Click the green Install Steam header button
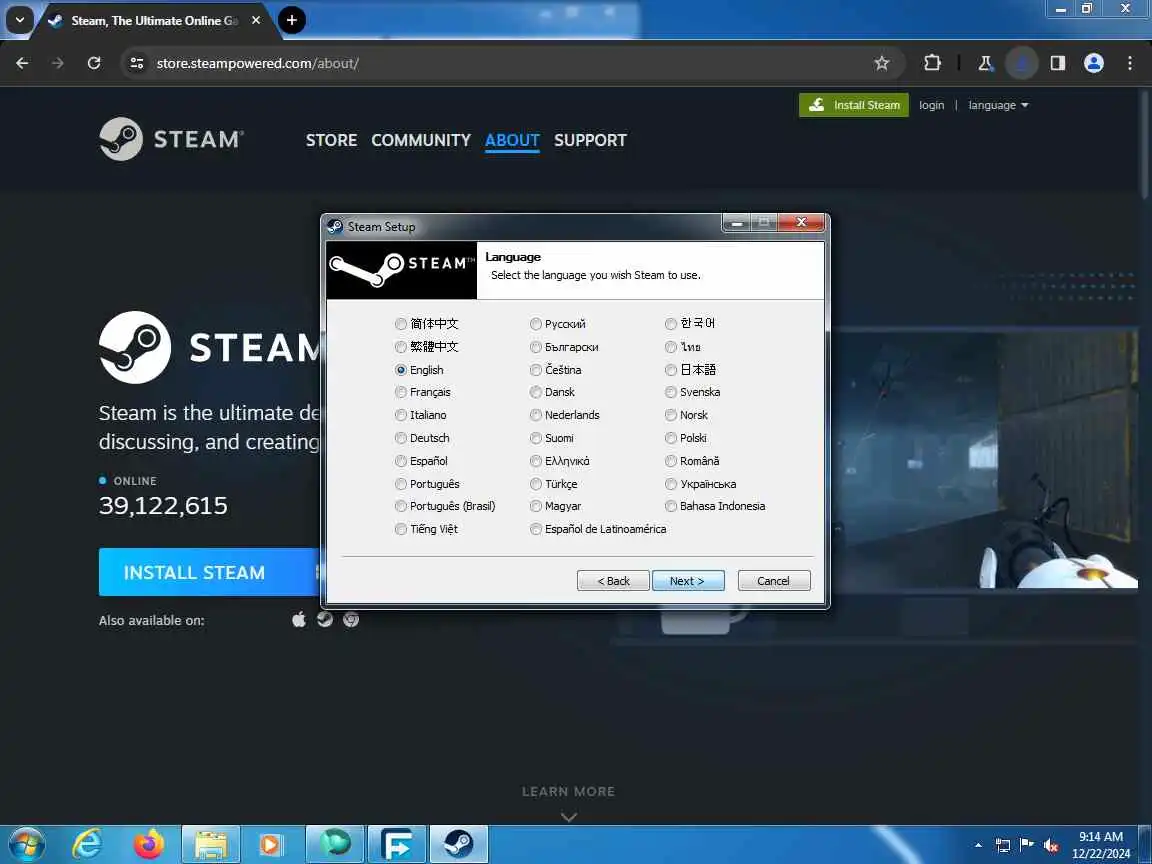 point(854,105)
